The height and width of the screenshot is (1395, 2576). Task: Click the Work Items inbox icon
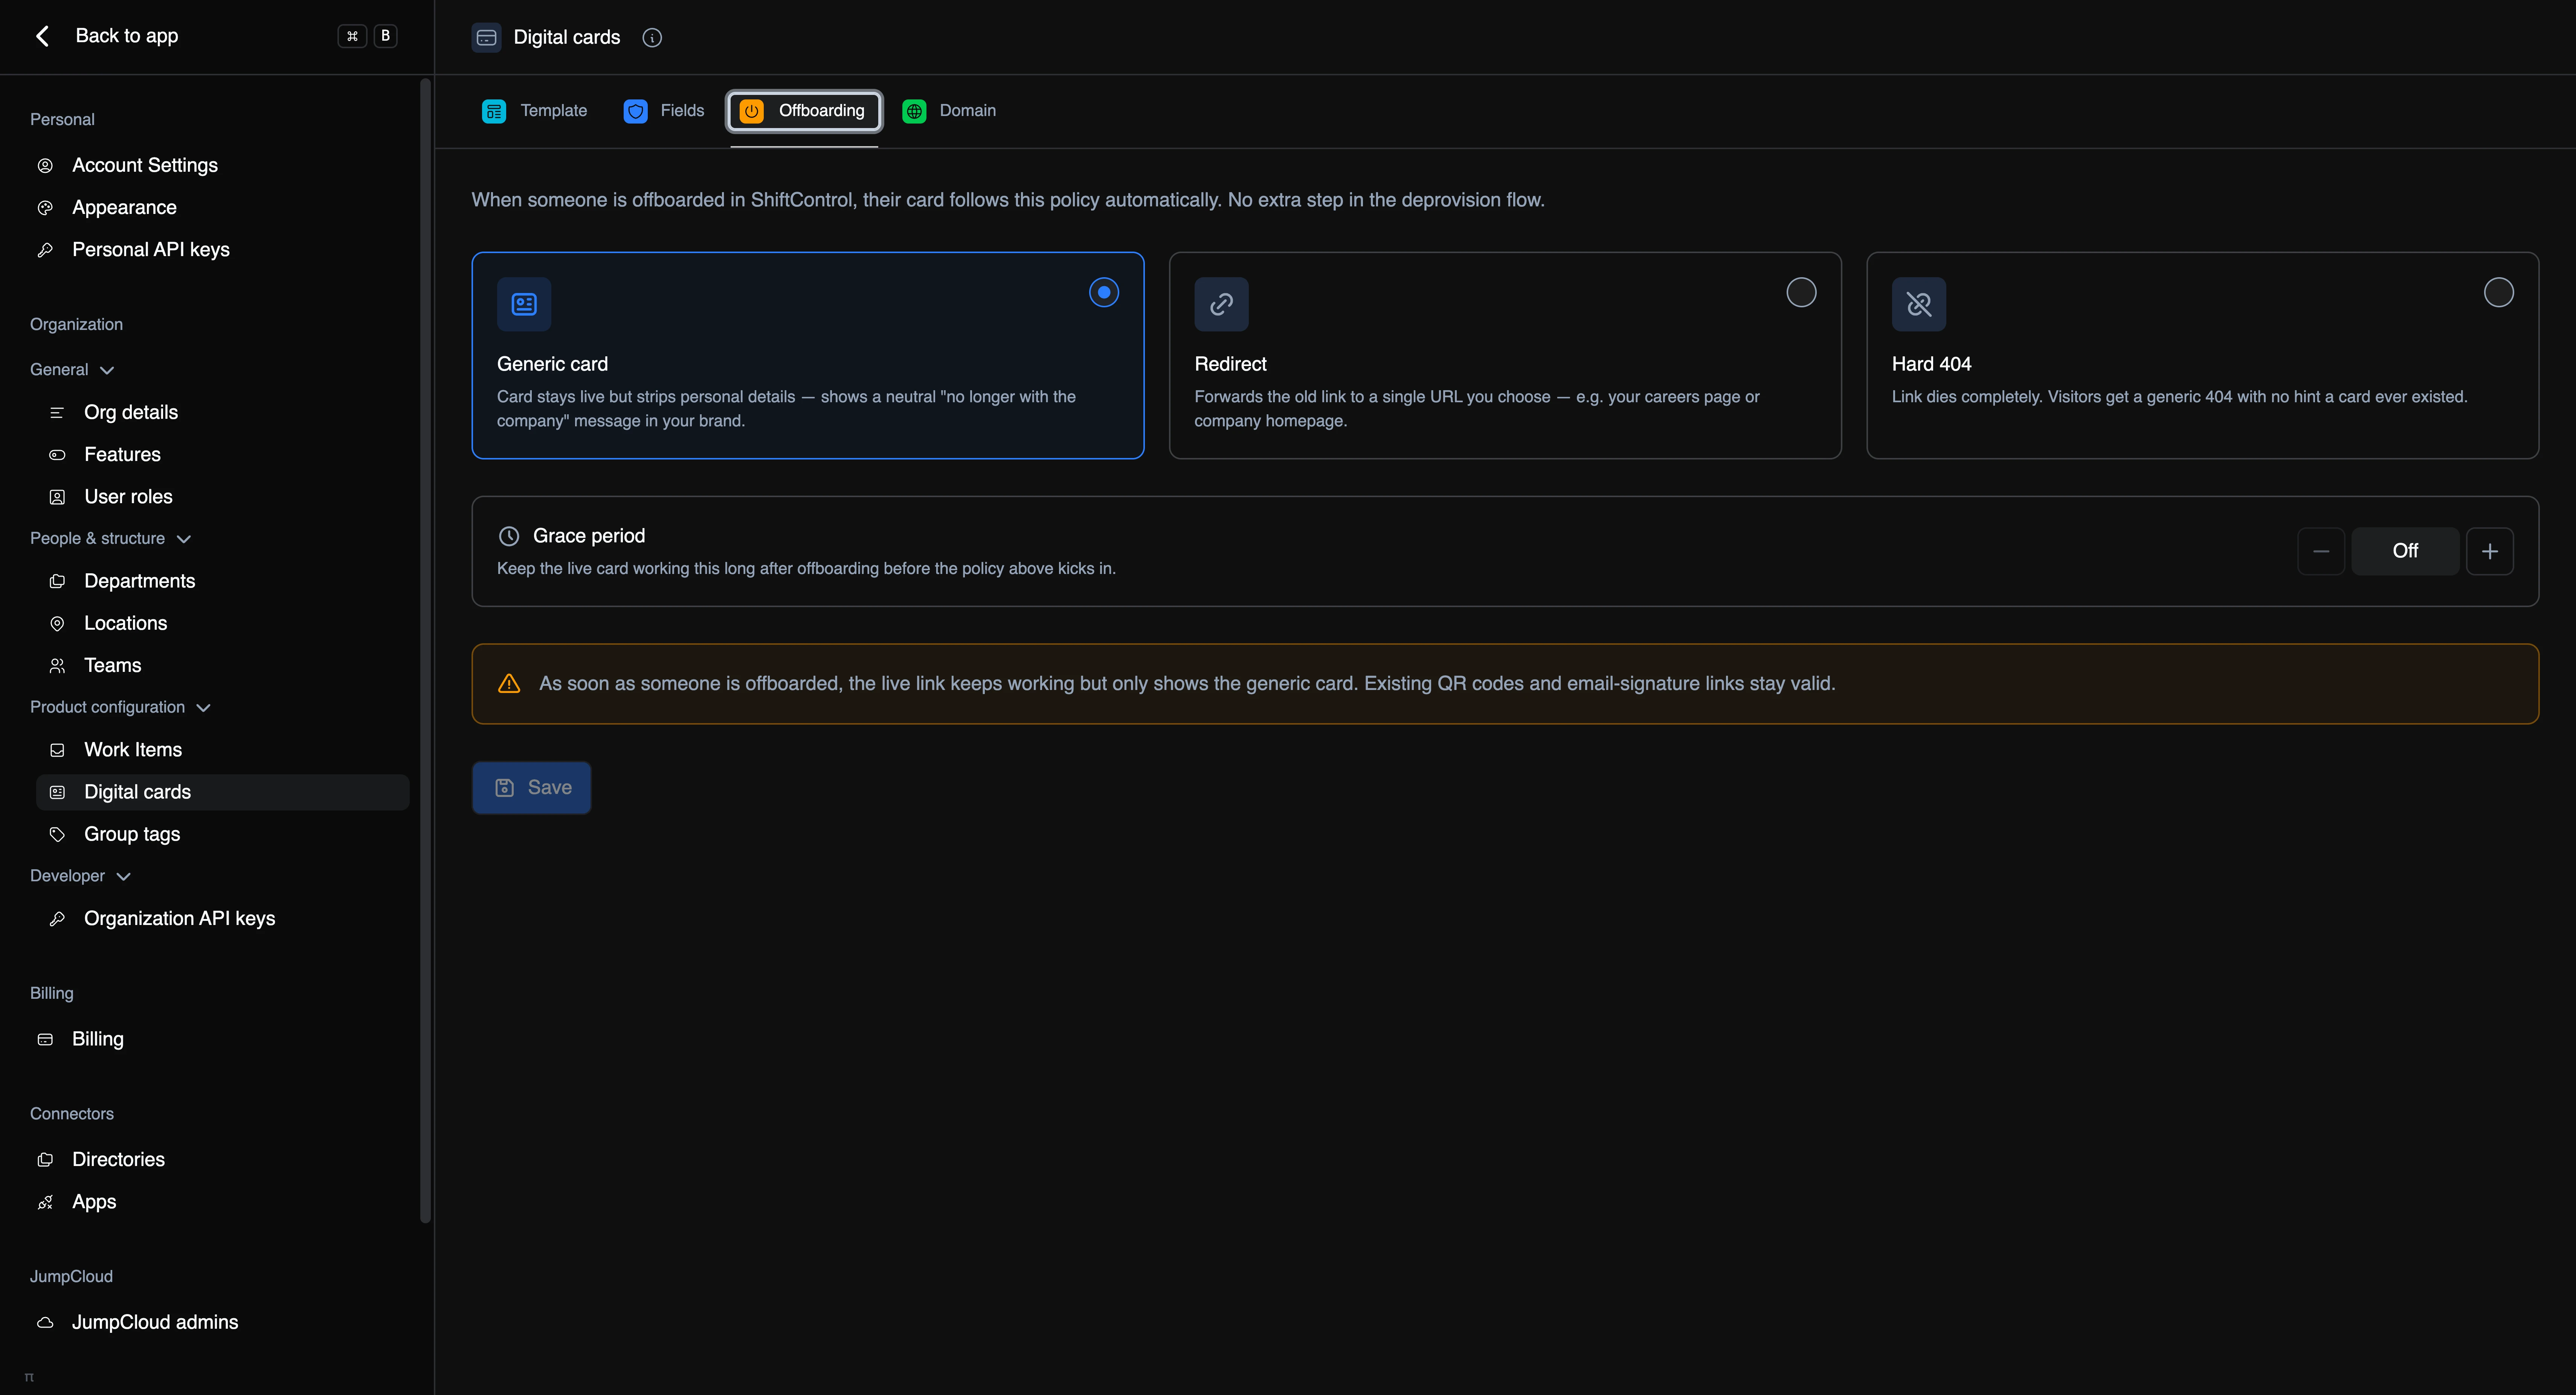tap(57, 750)
